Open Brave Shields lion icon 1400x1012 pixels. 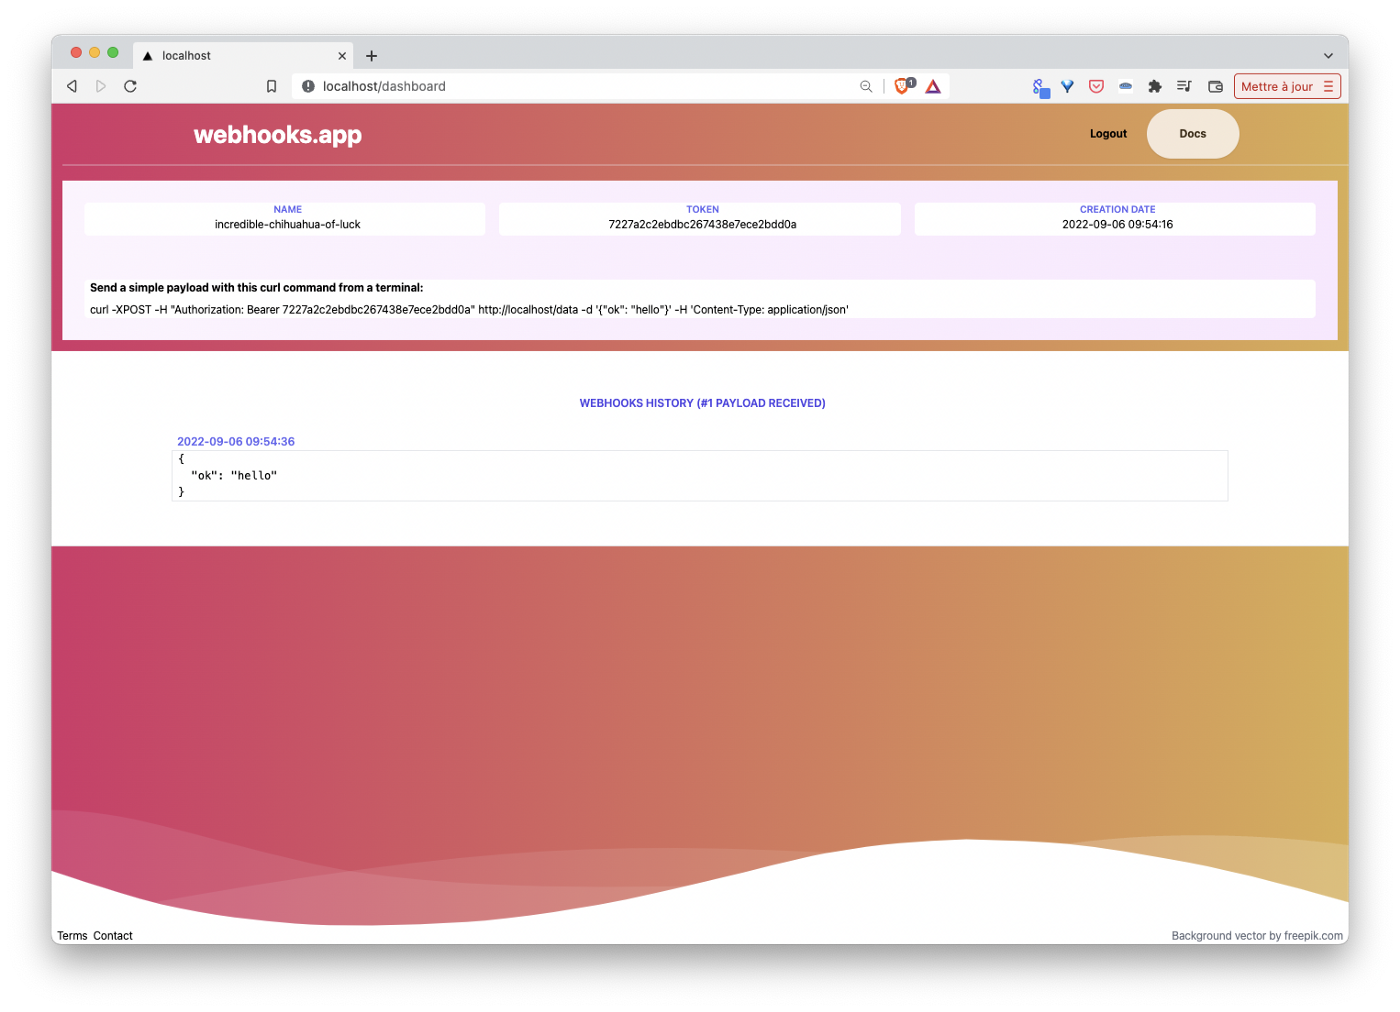(903, 86)
